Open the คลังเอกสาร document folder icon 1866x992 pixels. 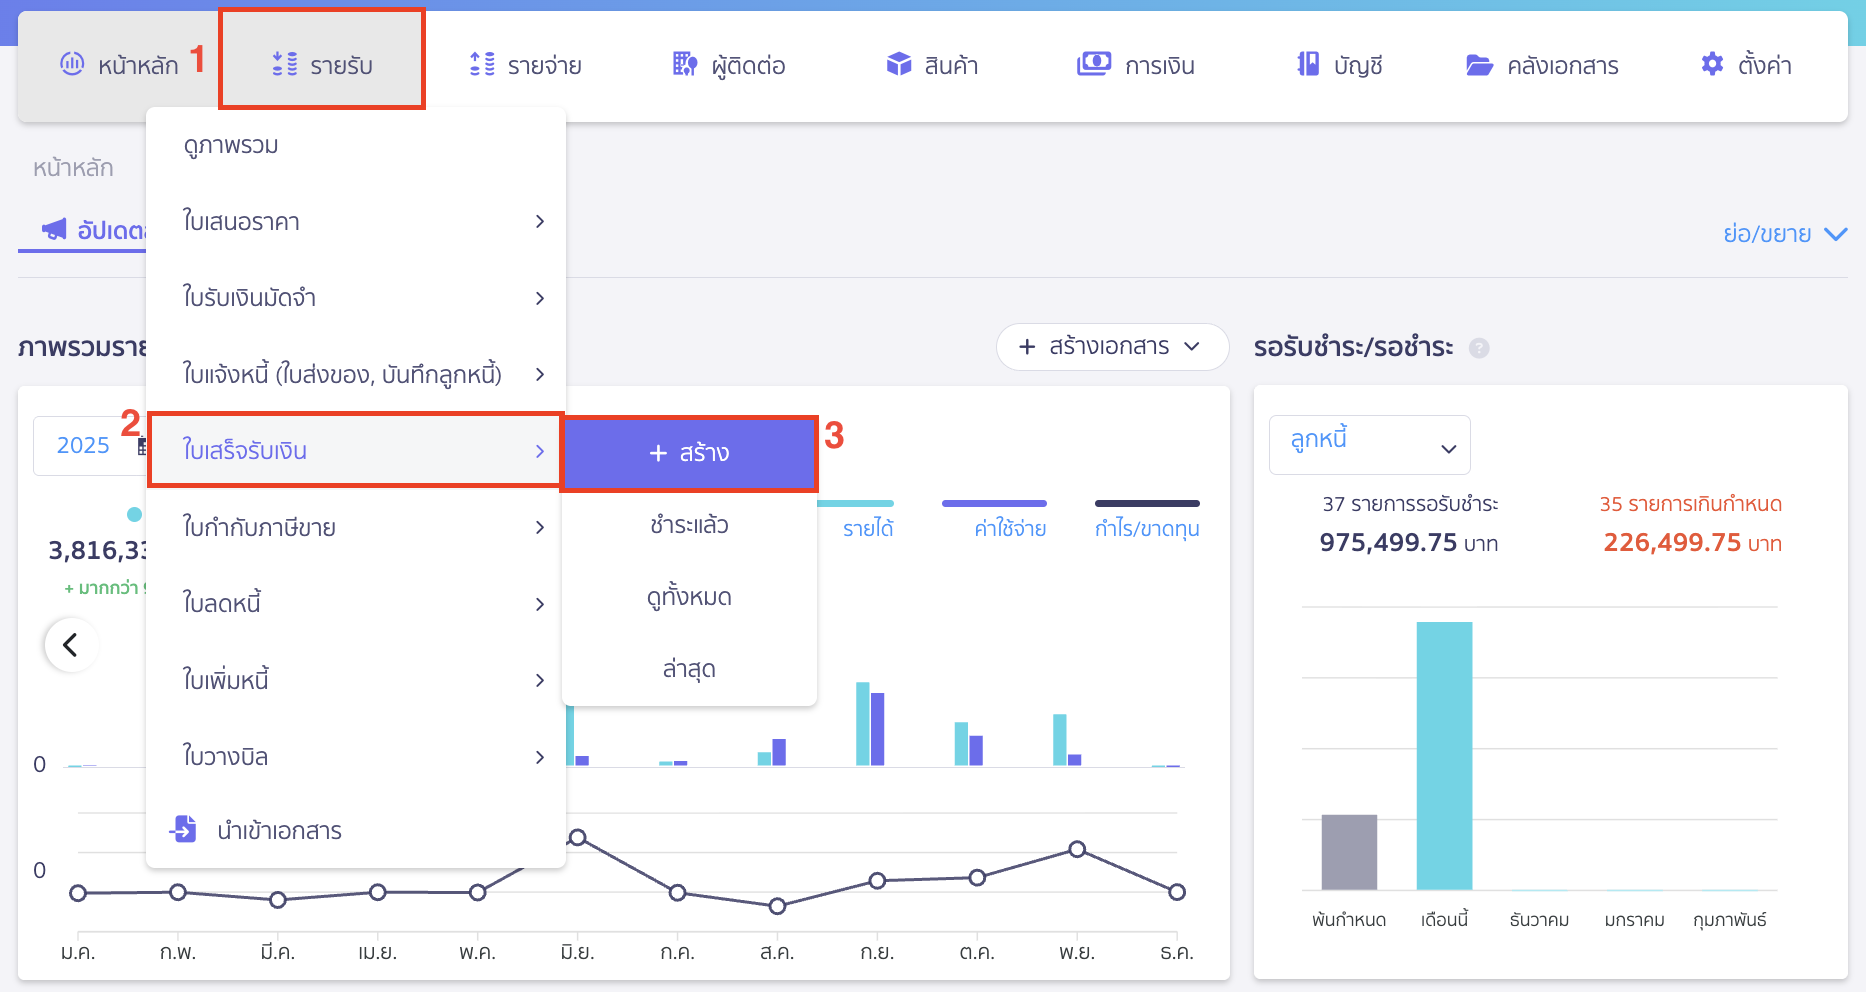point(1479,64)
